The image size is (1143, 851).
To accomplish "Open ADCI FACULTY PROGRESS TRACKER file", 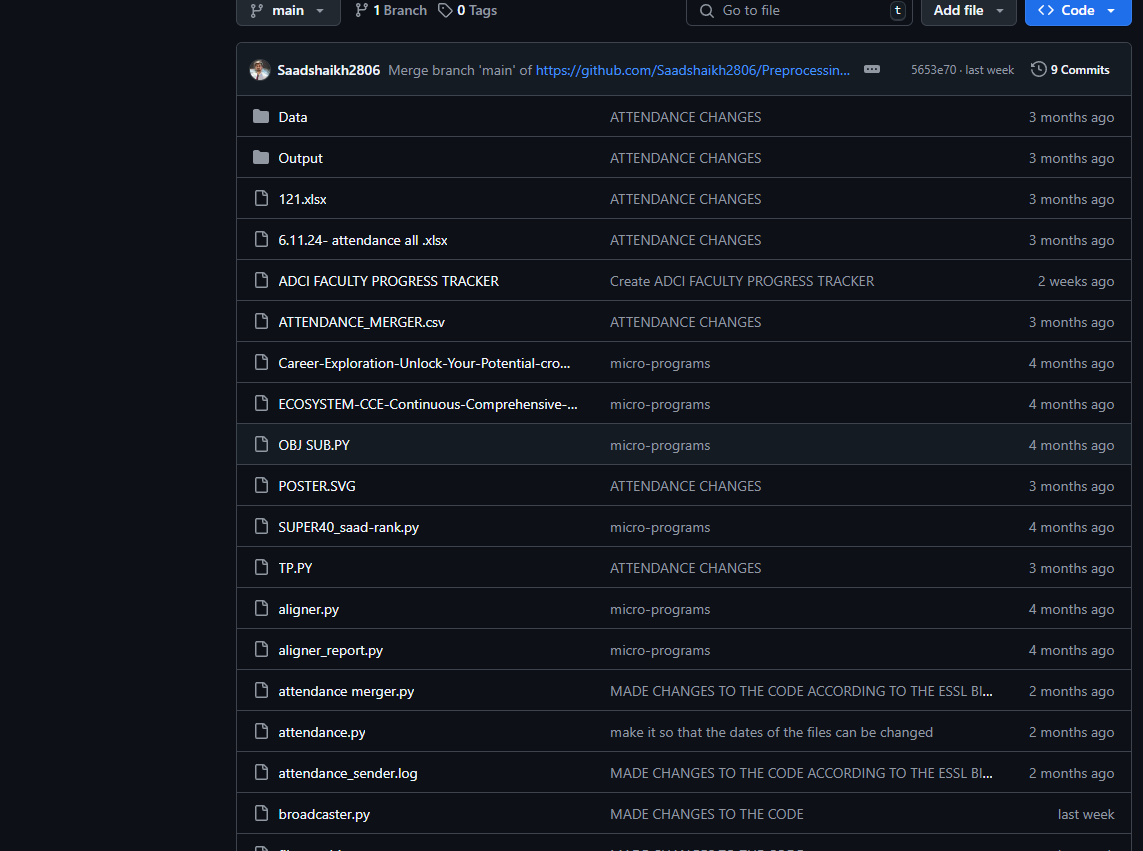I will point(389,281).
